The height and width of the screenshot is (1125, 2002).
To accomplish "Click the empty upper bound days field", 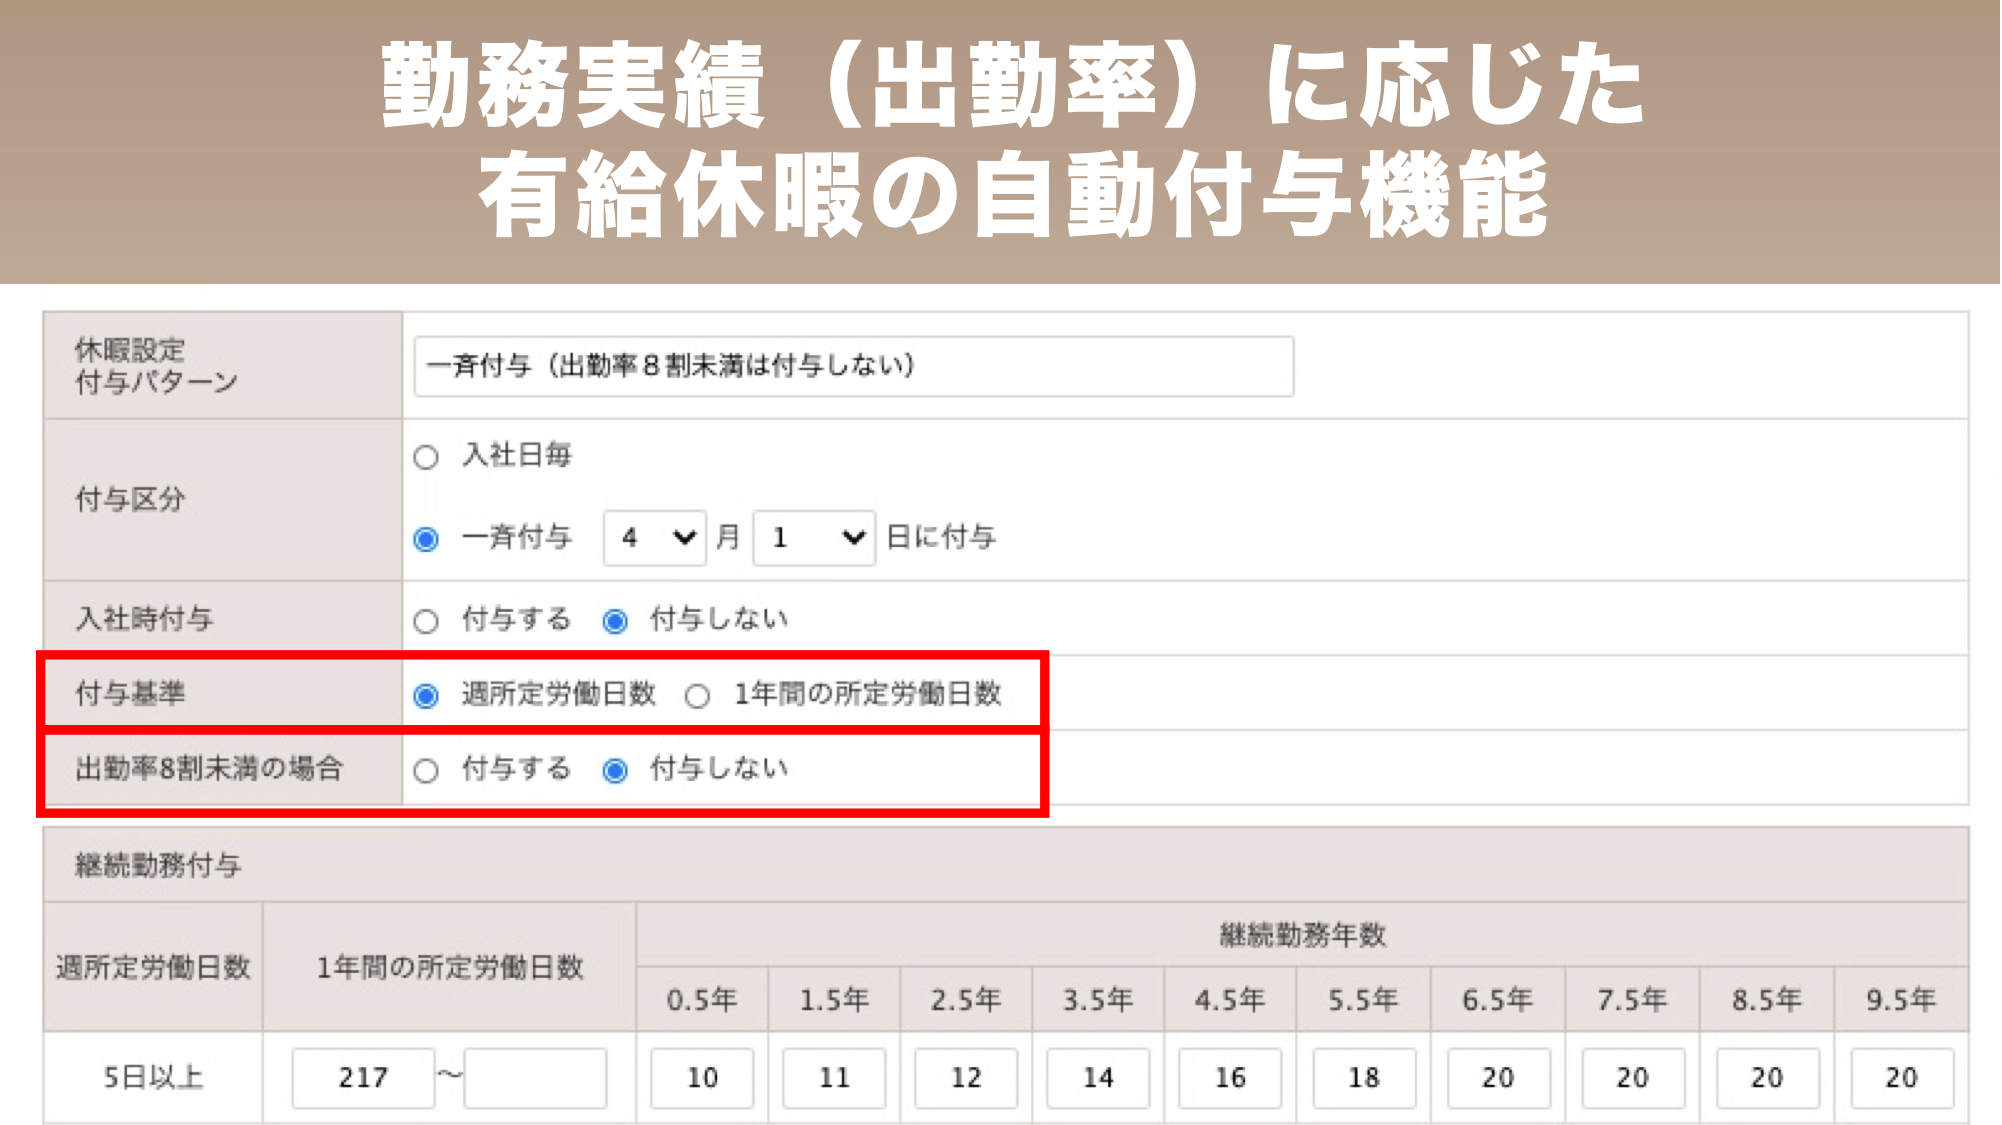I will (x=536, y=1077).
